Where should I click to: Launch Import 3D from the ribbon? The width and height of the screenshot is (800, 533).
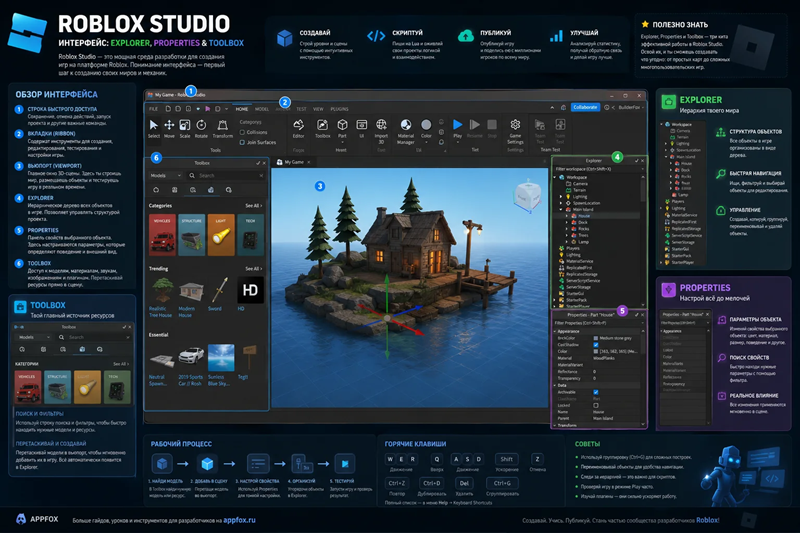click(x=381, y=130)
